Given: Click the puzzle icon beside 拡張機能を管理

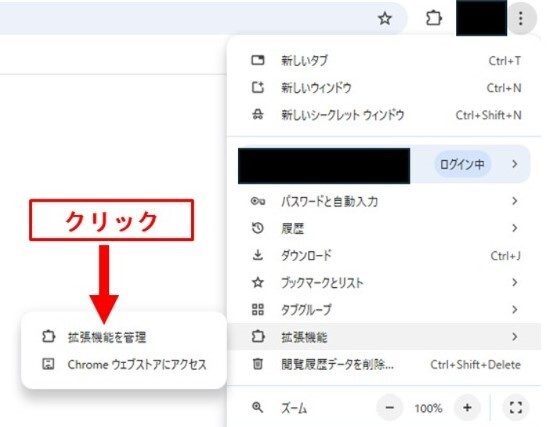Looking at the screenshot, I should pyautogui.click(x=48, y=336).
